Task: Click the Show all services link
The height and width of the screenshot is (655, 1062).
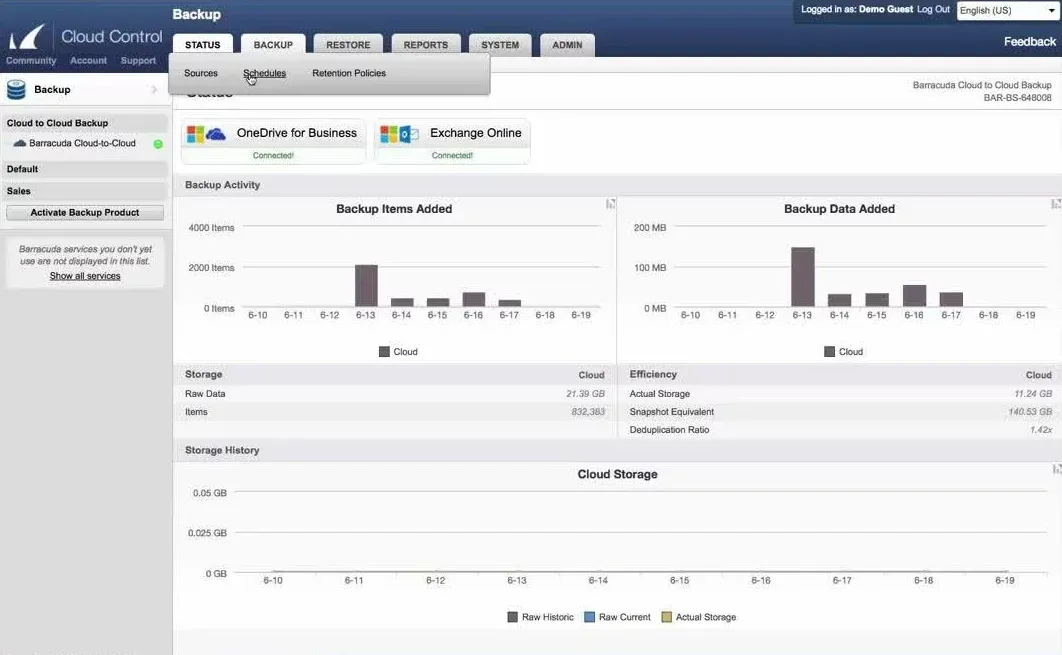Action: click(x=85, y=276)
